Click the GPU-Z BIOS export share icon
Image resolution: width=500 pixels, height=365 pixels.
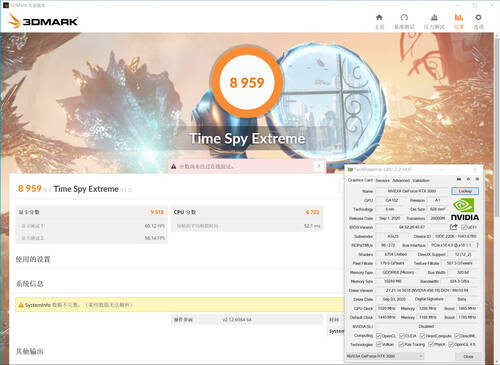click(453, 227)
